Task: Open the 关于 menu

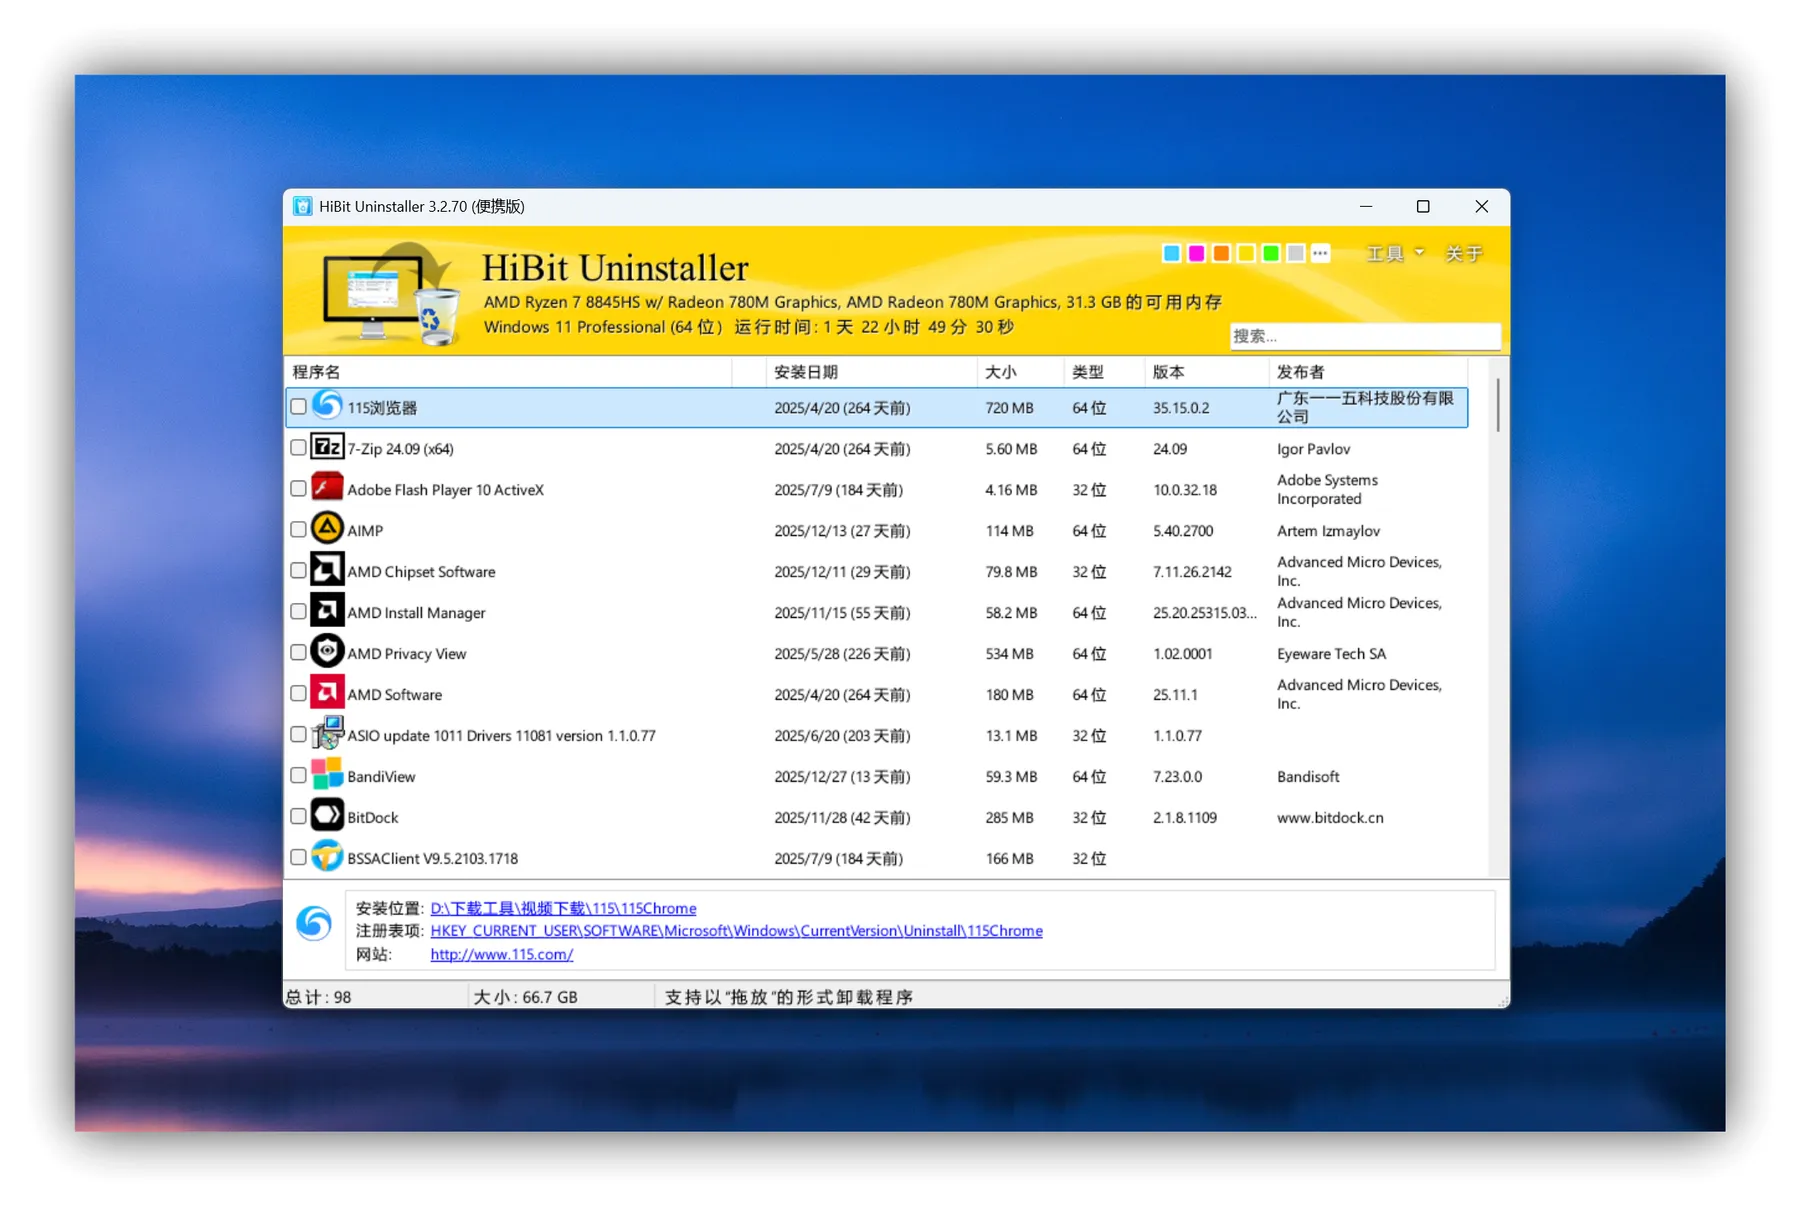Action: [x=1464, y=253]
